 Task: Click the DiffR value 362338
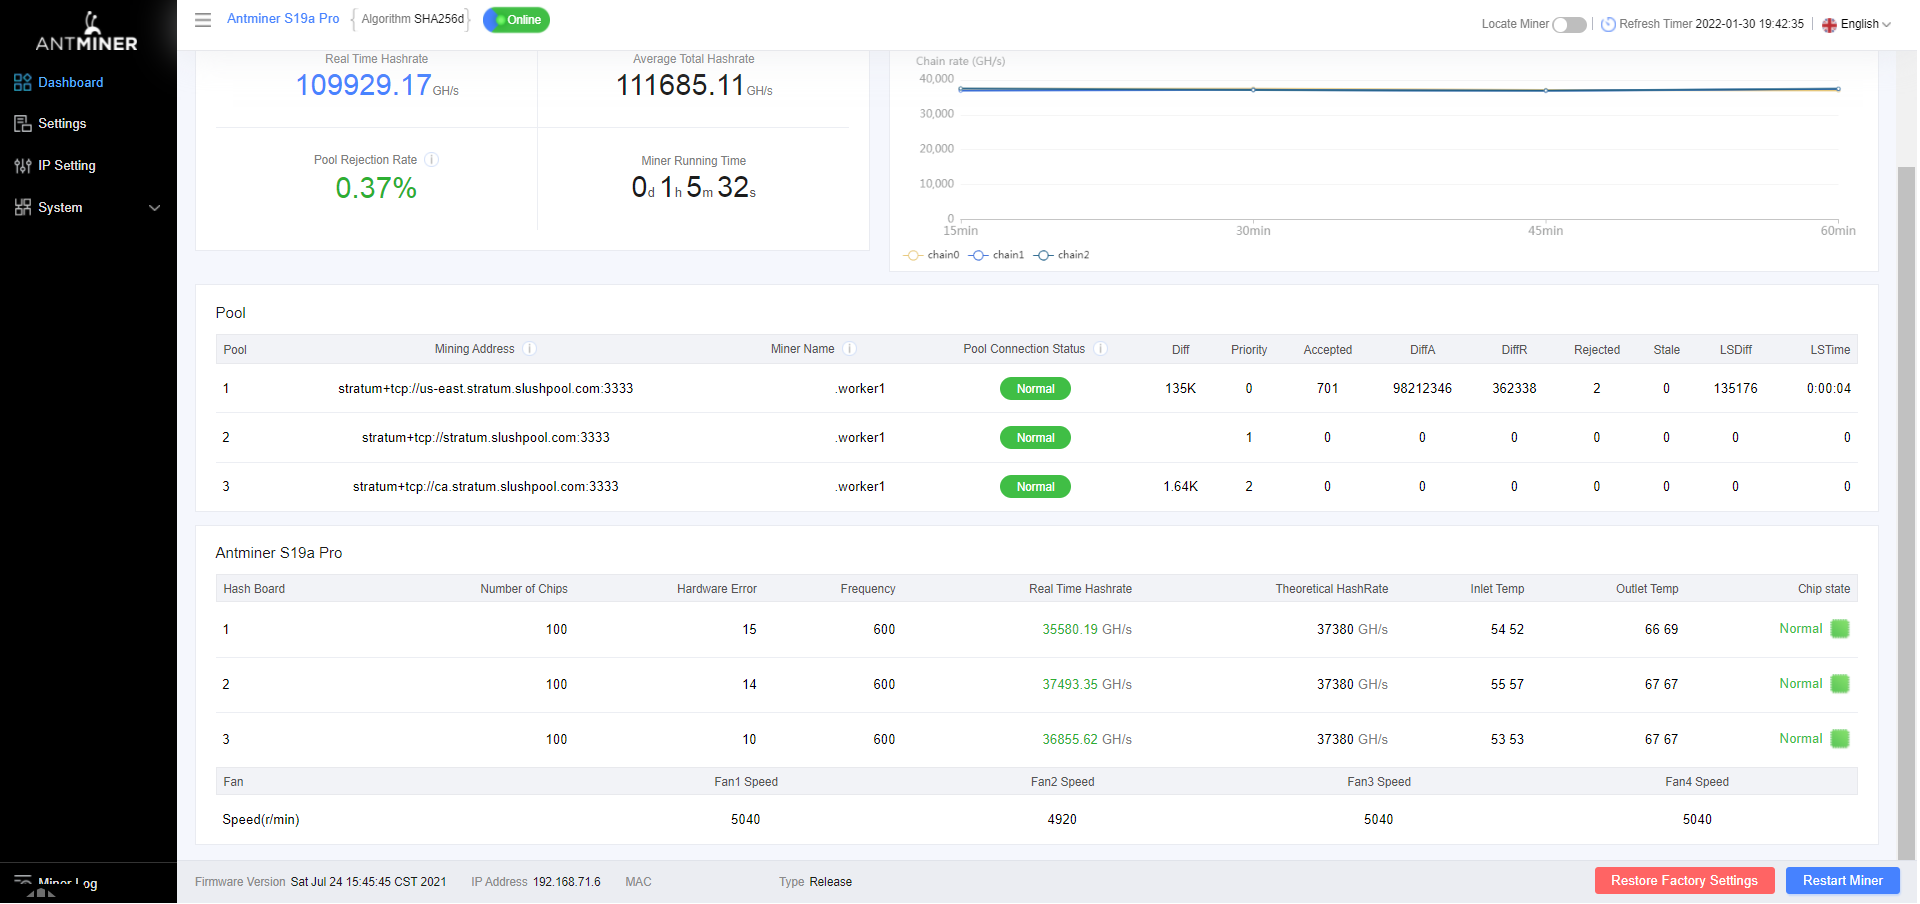(1514, 389)
